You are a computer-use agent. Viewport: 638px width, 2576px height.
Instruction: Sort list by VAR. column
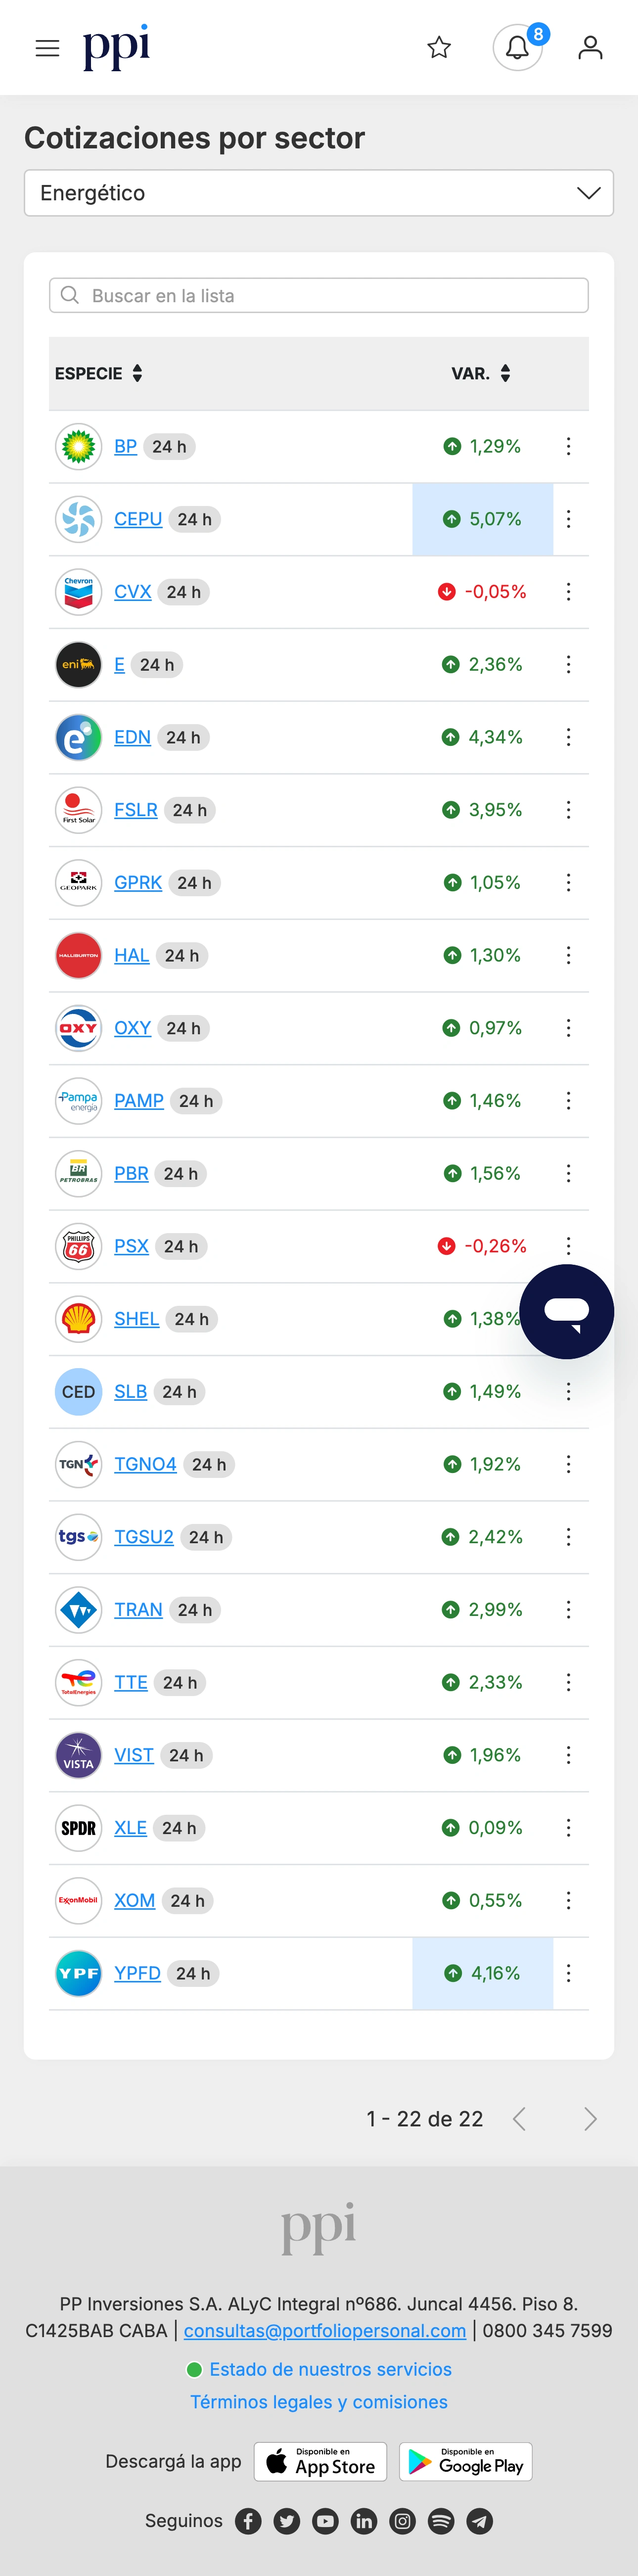[481, 373]
